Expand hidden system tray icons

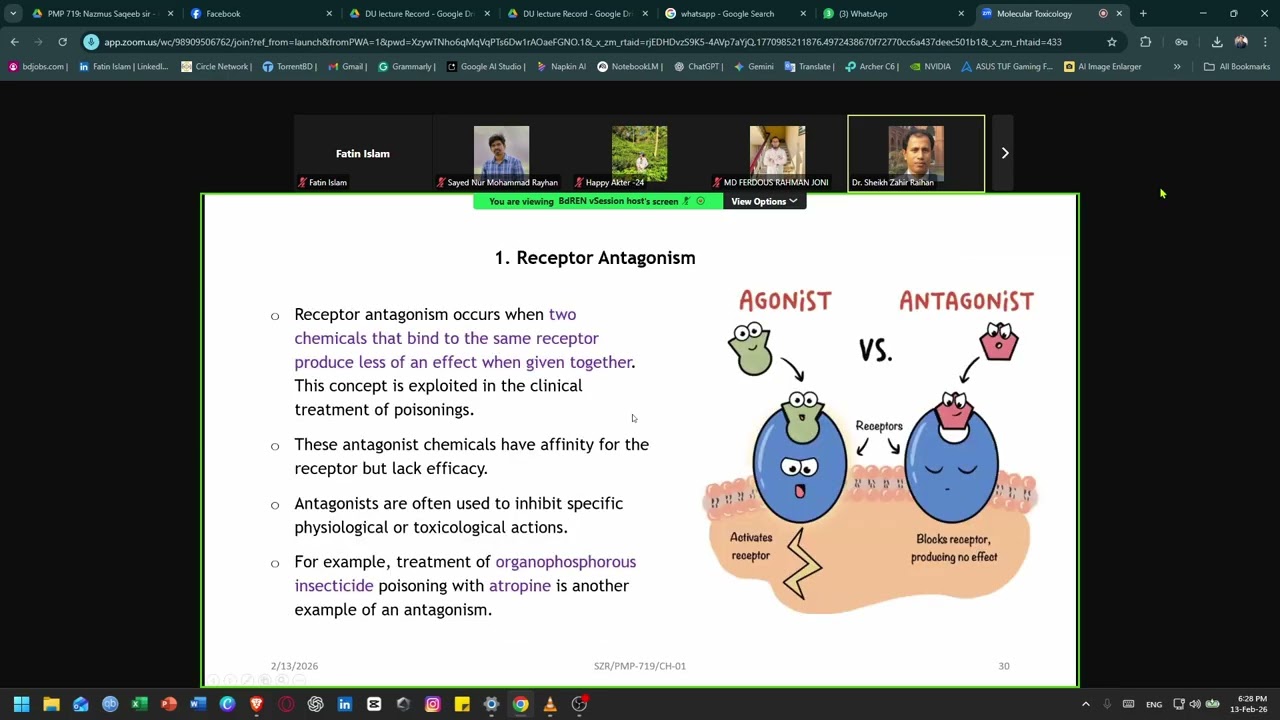(x=1085, y=704)
